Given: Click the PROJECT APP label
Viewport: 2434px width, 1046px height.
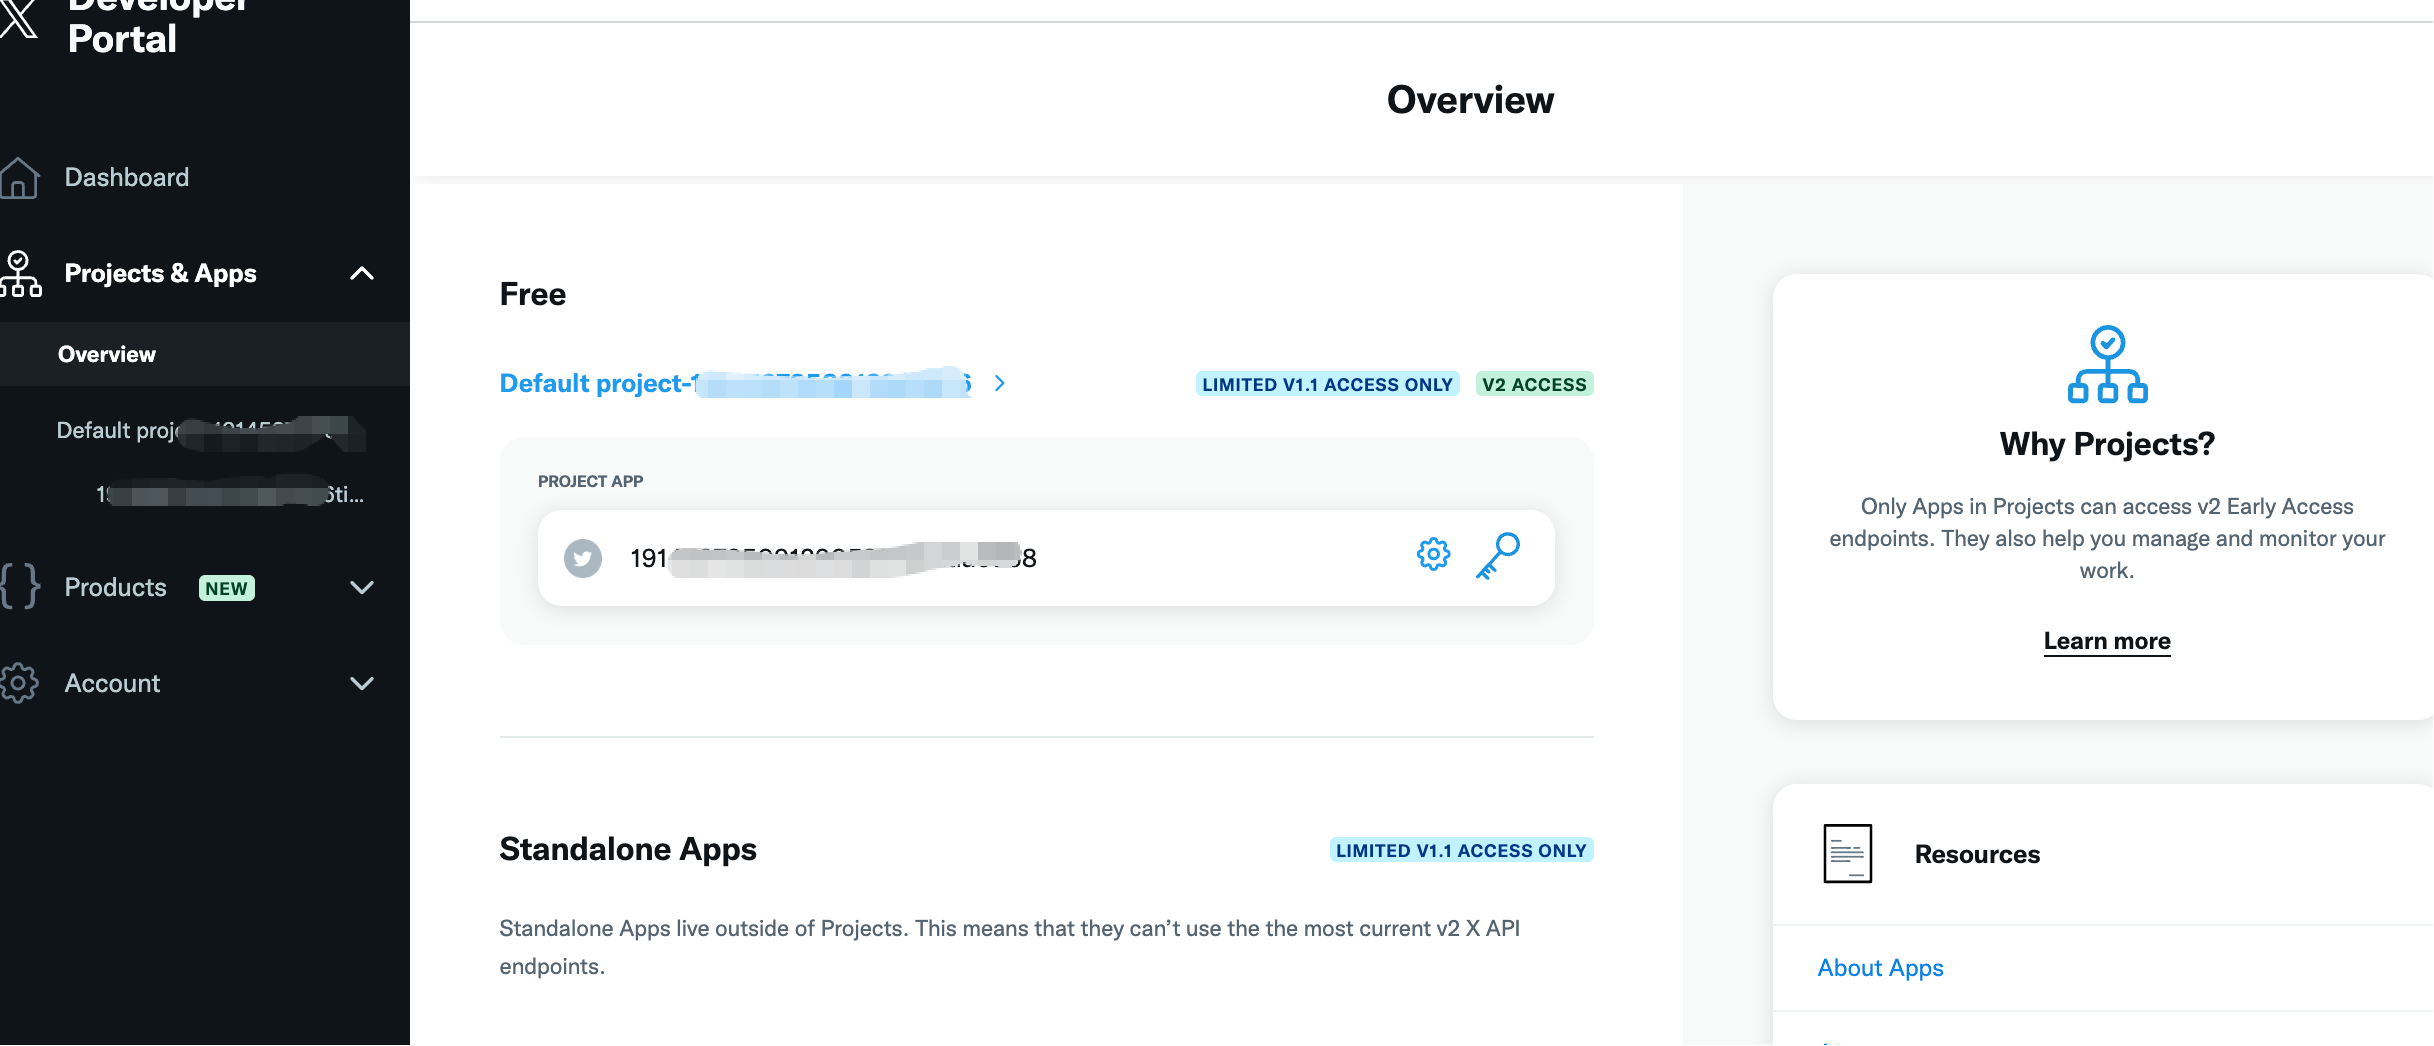Looking at the screenshot, I should [x=590, y=481].
